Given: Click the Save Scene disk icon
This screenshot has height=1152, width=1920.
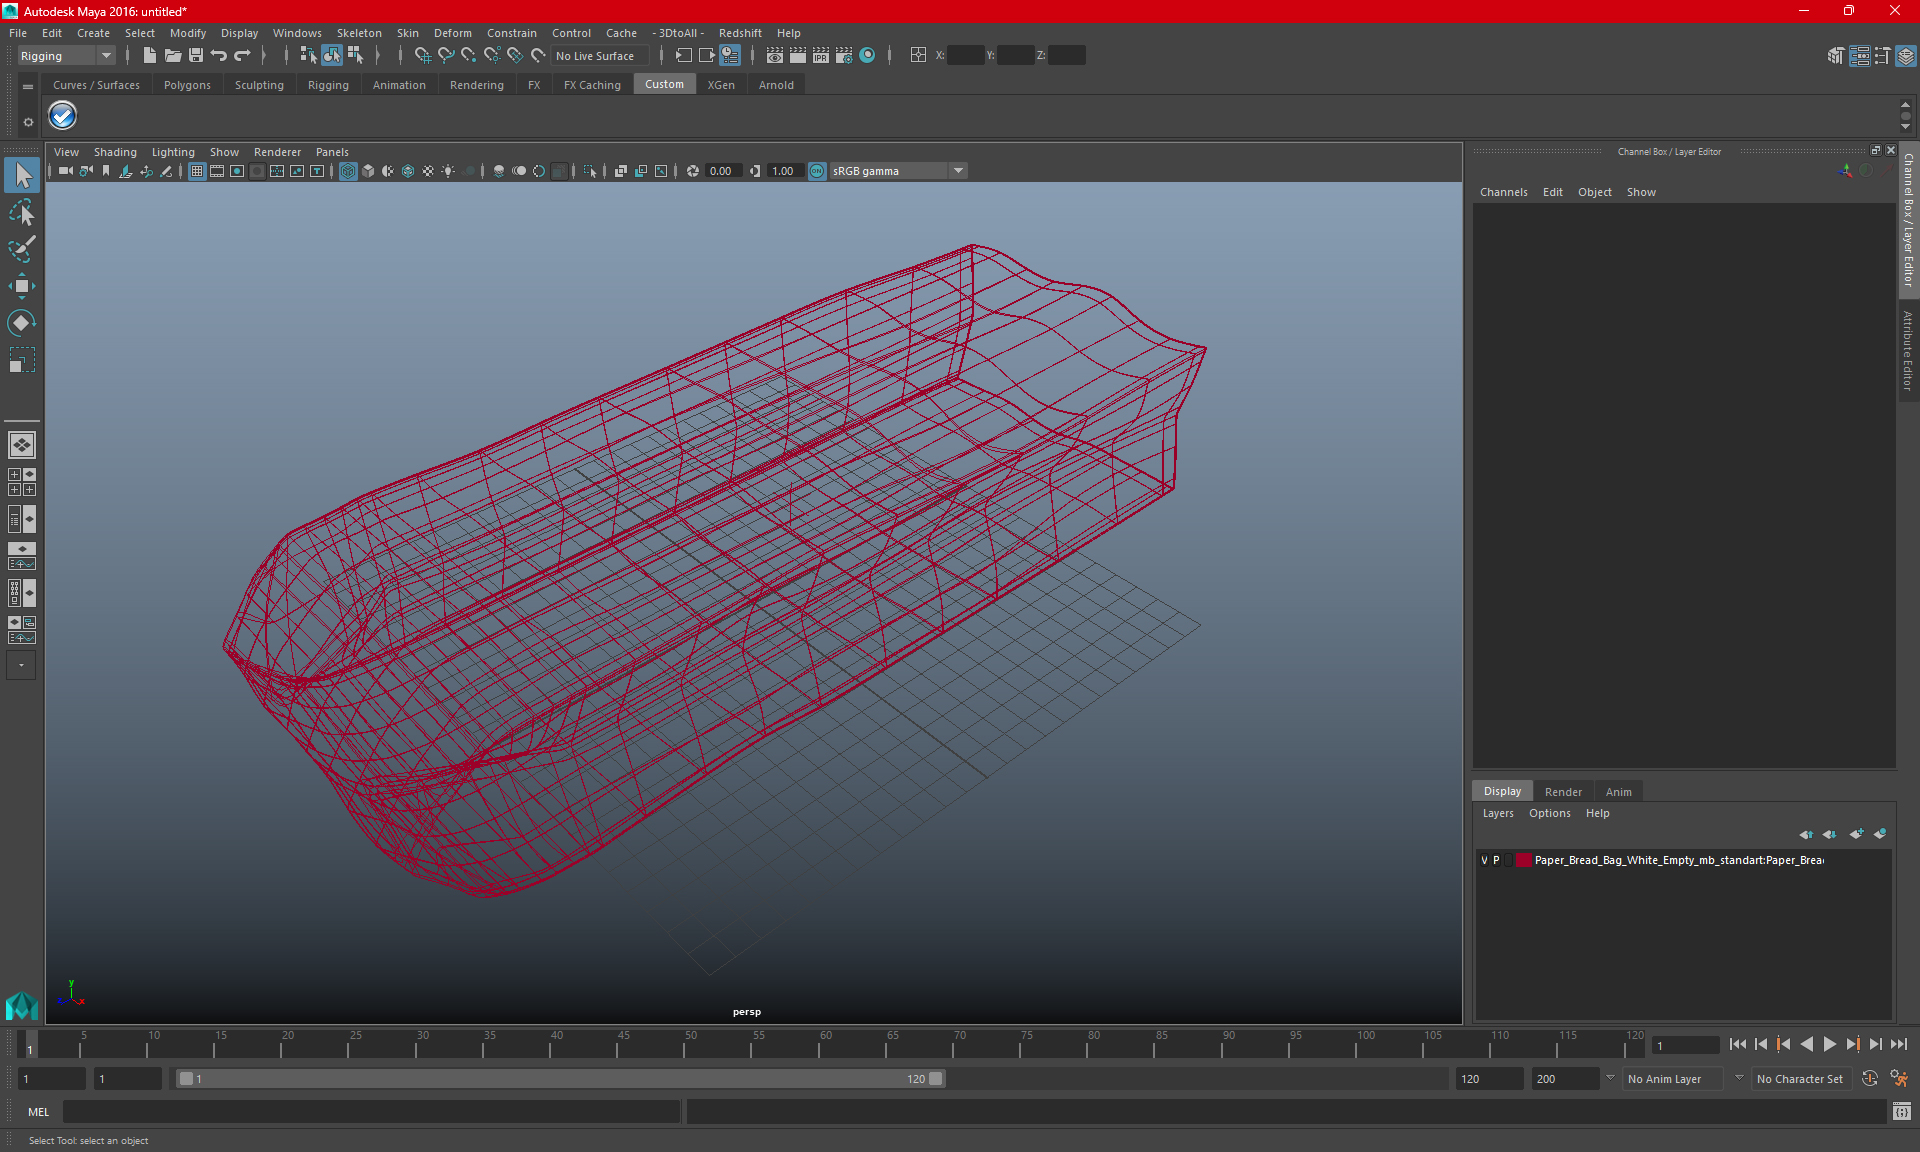Looking at the screenshot, I should coord(196,56).
